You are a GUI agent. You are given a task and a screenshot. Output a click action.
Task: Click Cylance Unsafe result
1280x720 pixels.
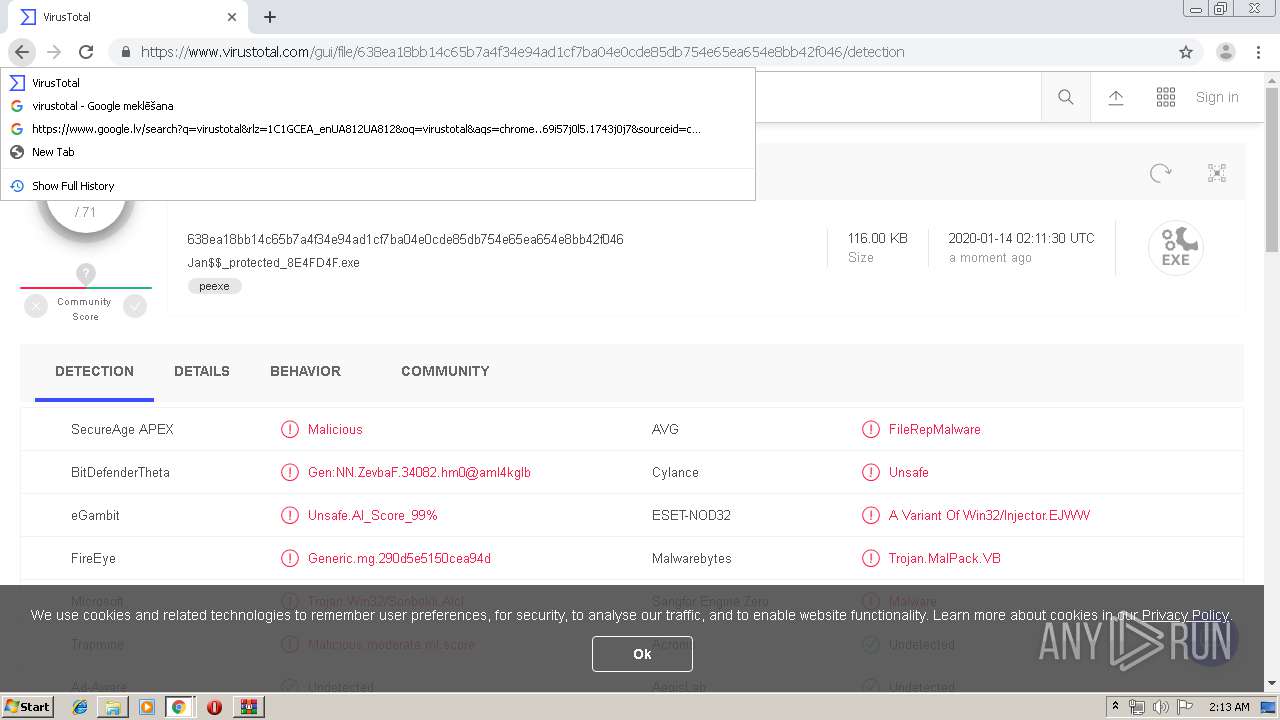pyautogui.click(x=908, y=472)
